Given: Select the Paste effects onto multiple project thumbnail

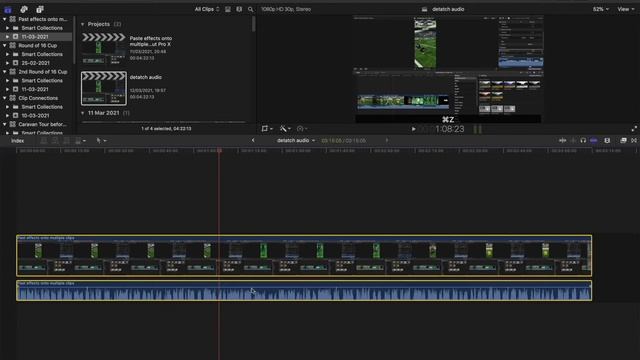Looking at the screenshot, I should point(104,49).
